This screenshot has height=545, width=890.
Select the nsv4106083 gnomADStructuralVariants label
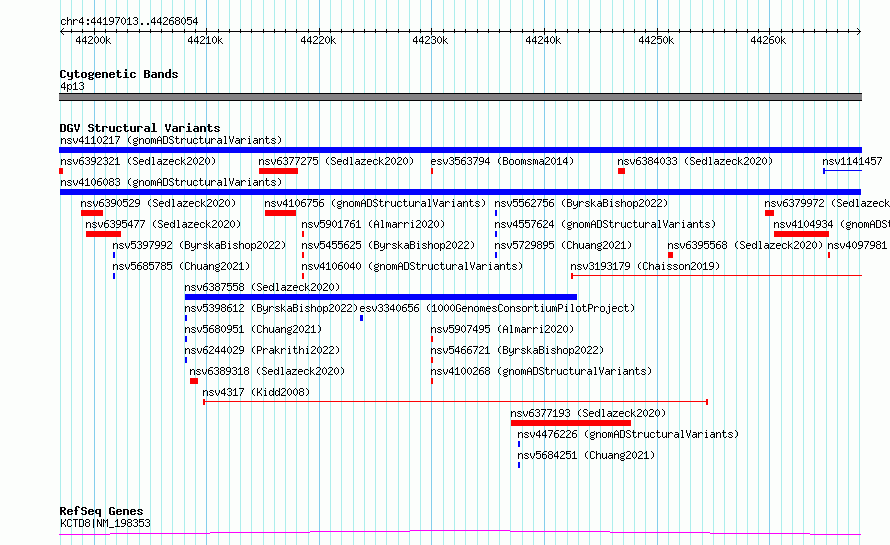coord(171,182)
